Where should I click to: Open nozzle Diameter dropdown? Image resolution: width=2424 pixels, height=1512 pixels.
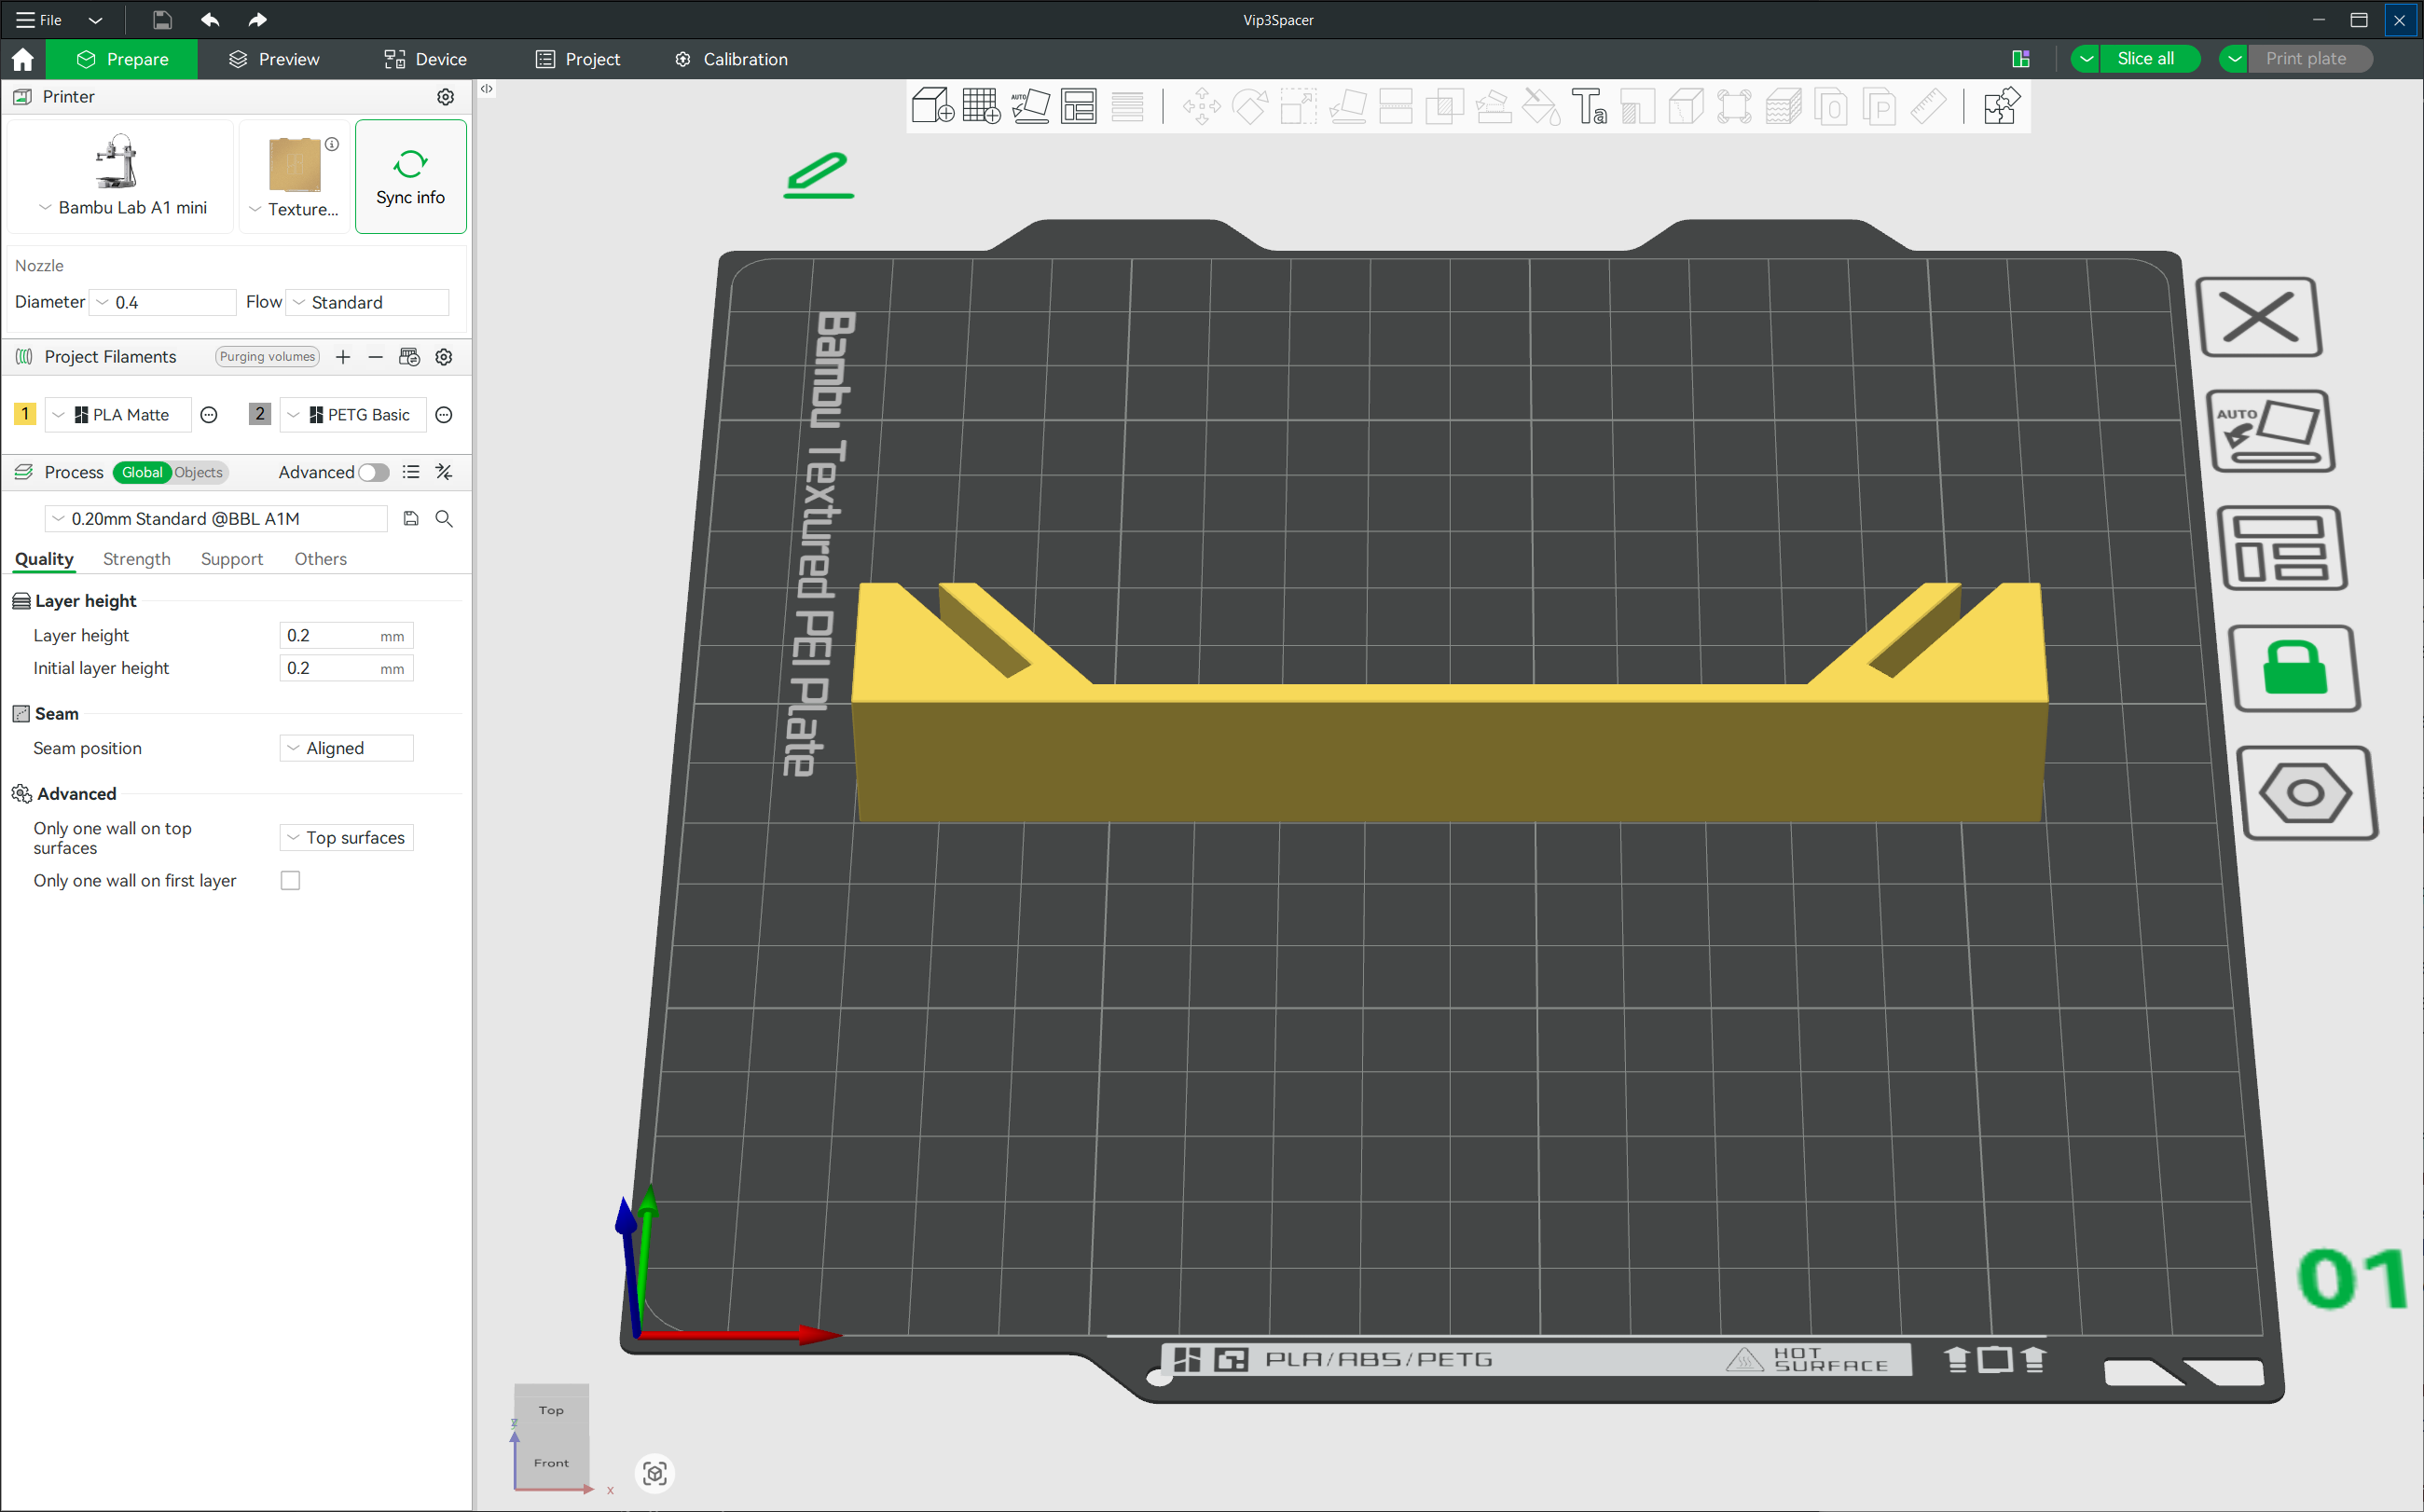pos(163,302)
